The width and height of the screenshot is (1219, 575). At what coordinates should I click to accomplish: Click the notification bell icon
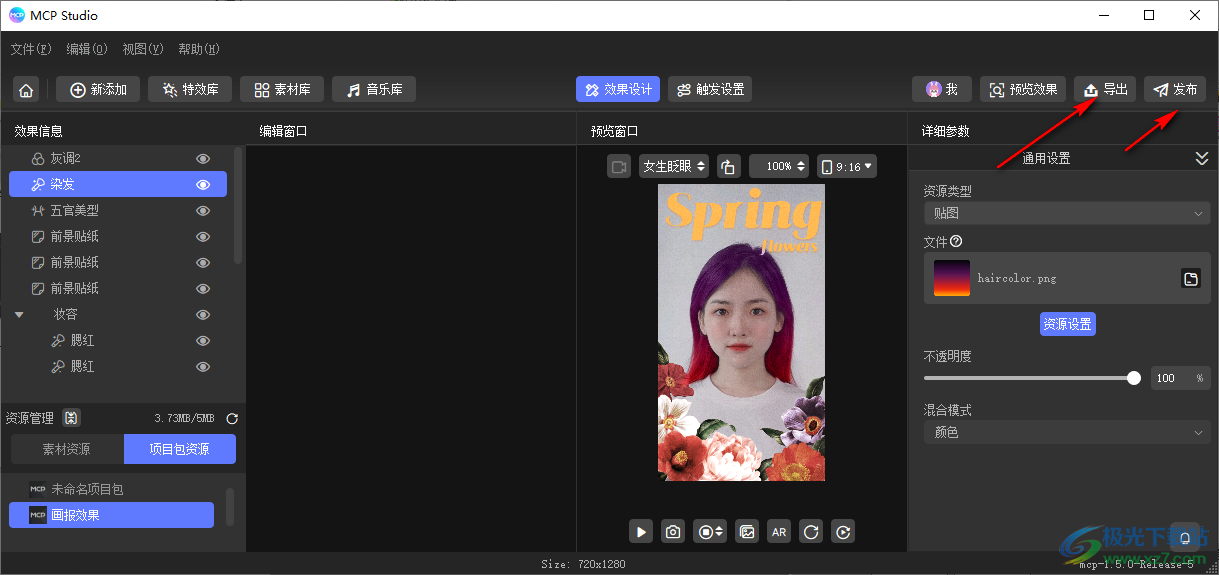pyautogui.click(x=1185, y=537)
